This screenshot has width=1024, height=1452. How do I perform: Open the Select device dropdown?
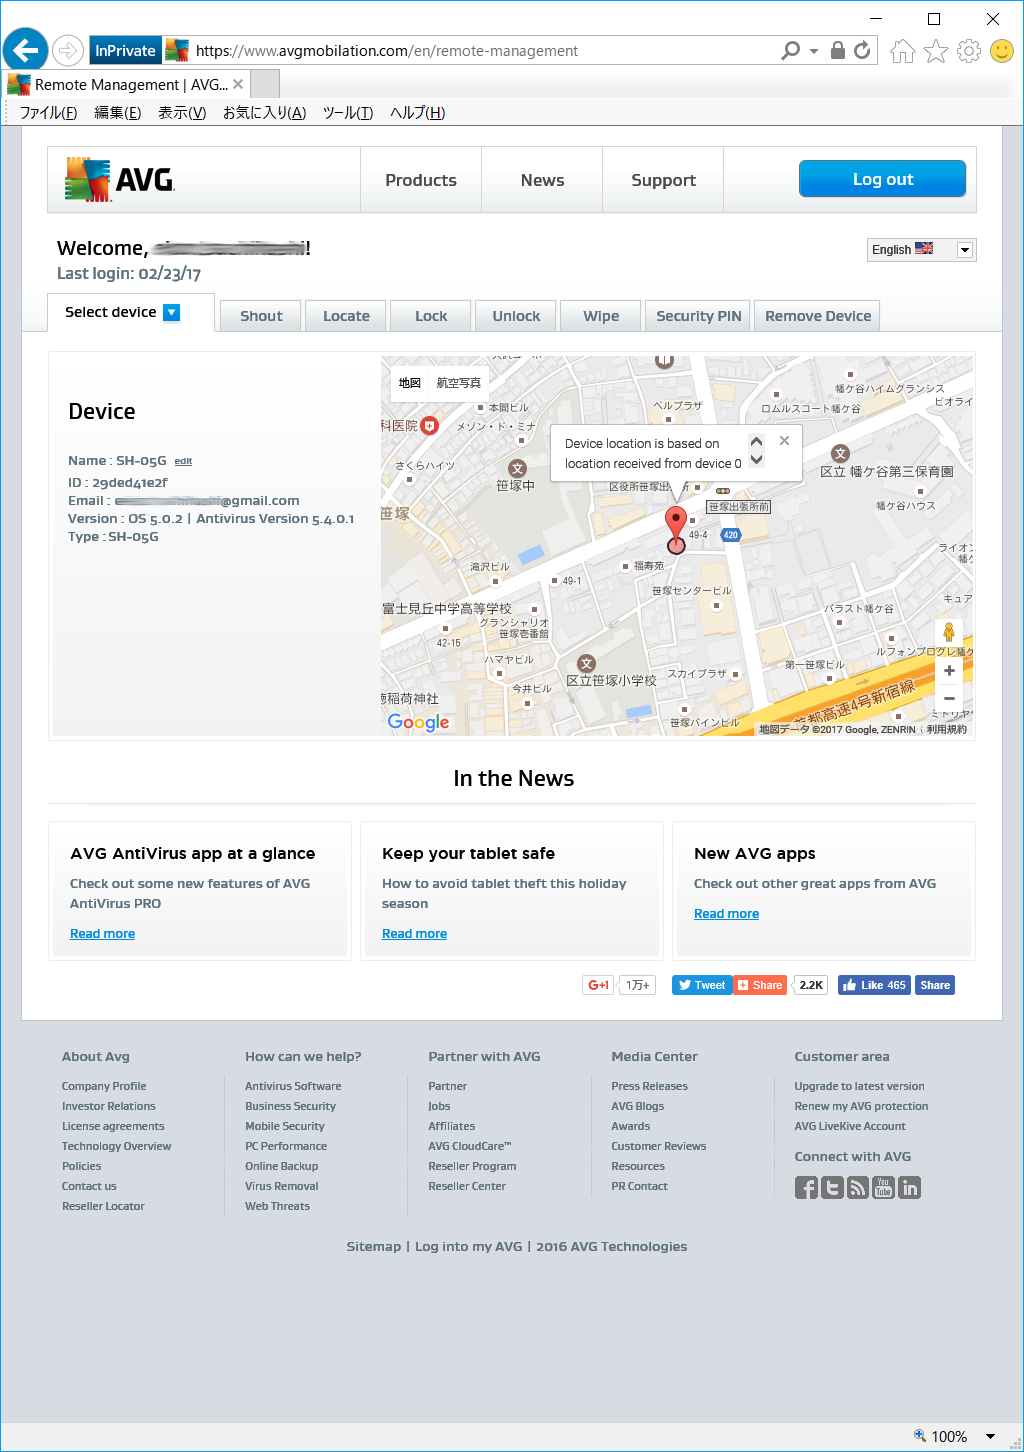[131, 312]
